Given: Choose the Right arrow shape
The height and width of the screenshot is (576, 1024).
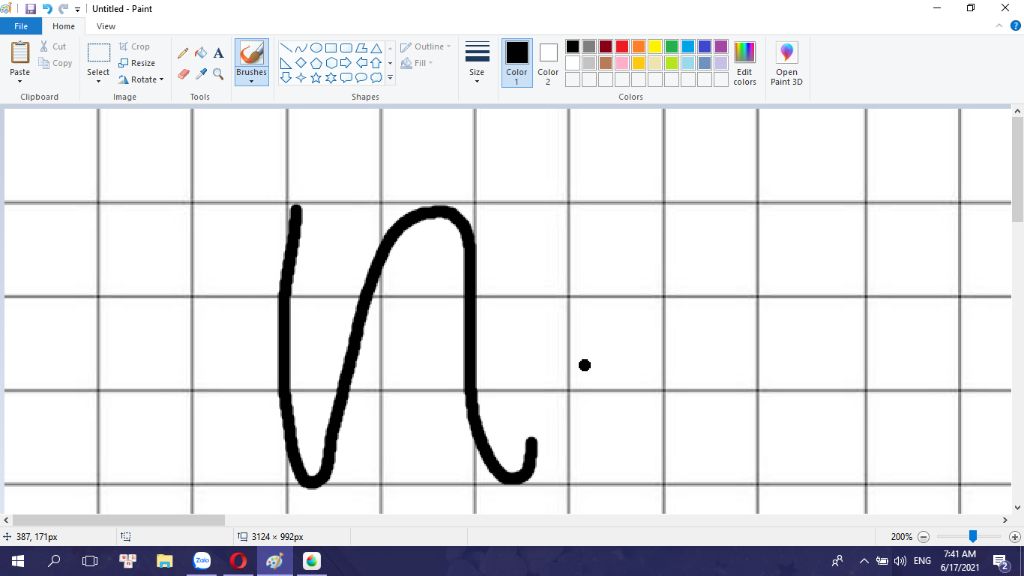Looking at the screenshot, I should [x=346, y=63].
